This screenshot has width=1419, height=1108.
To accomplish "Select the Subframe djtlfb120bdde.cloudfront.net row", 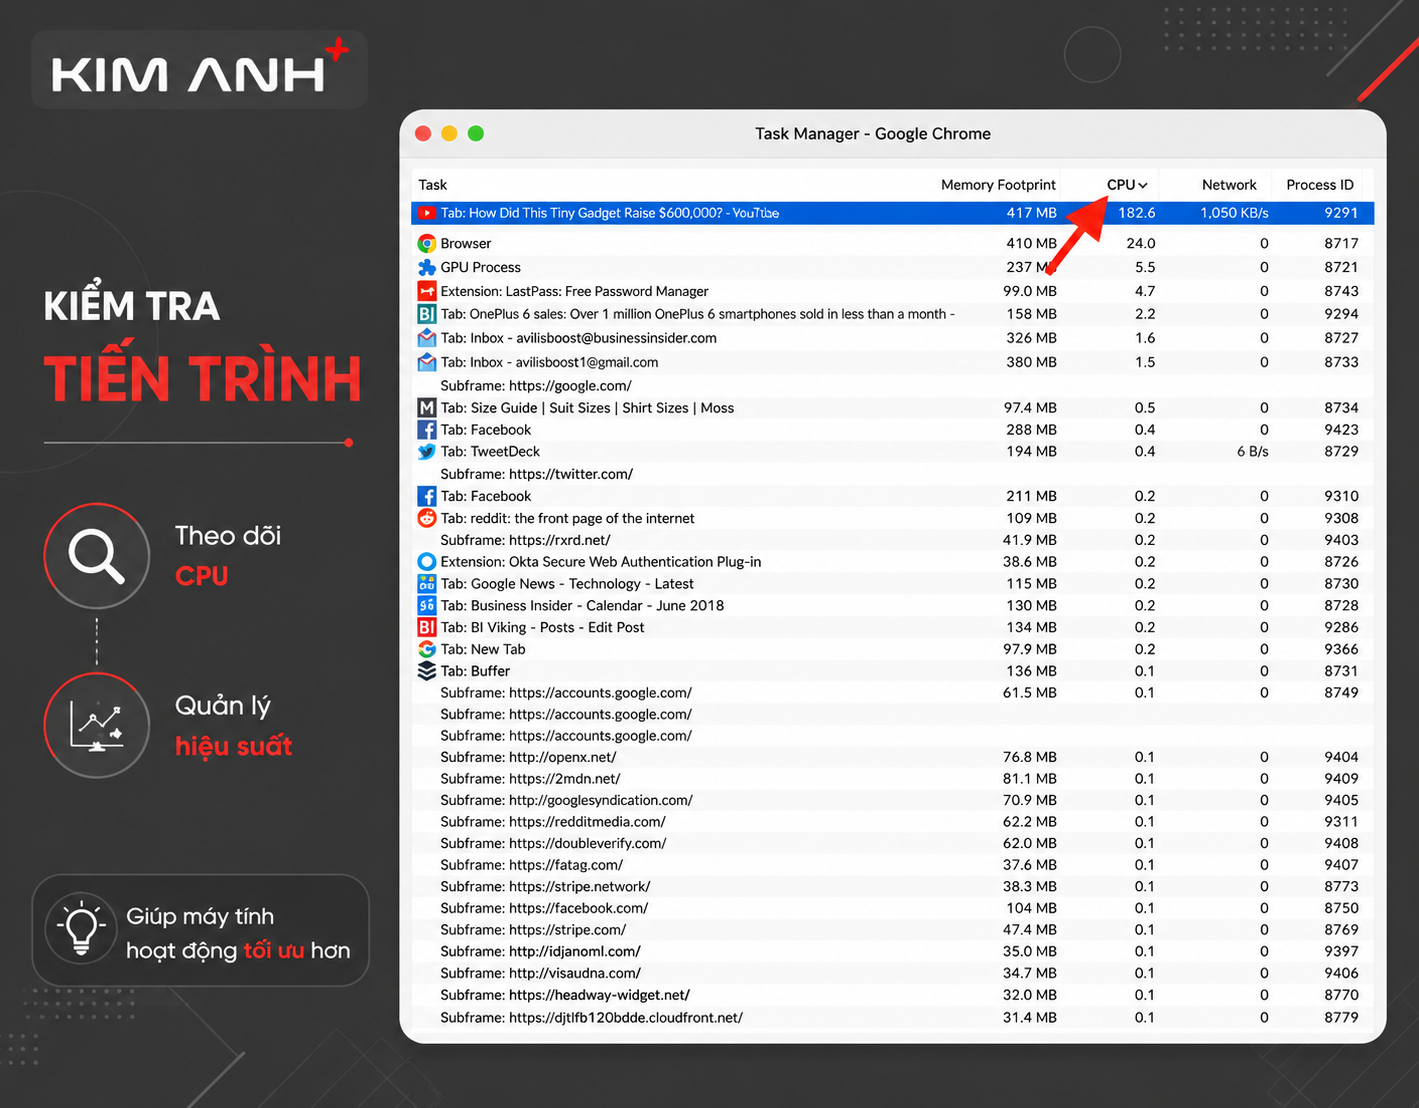I will [x=892, y=1018].
